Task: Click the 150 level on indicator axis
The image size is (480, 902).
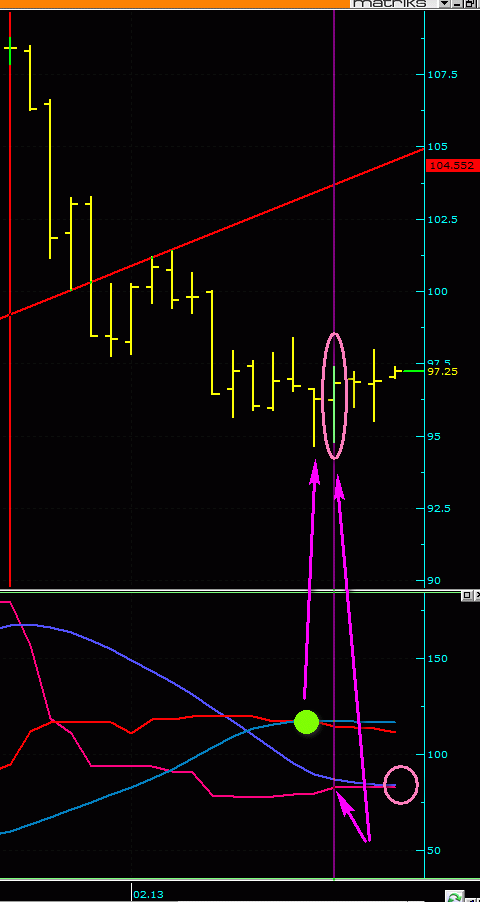Action: point(437,659)
